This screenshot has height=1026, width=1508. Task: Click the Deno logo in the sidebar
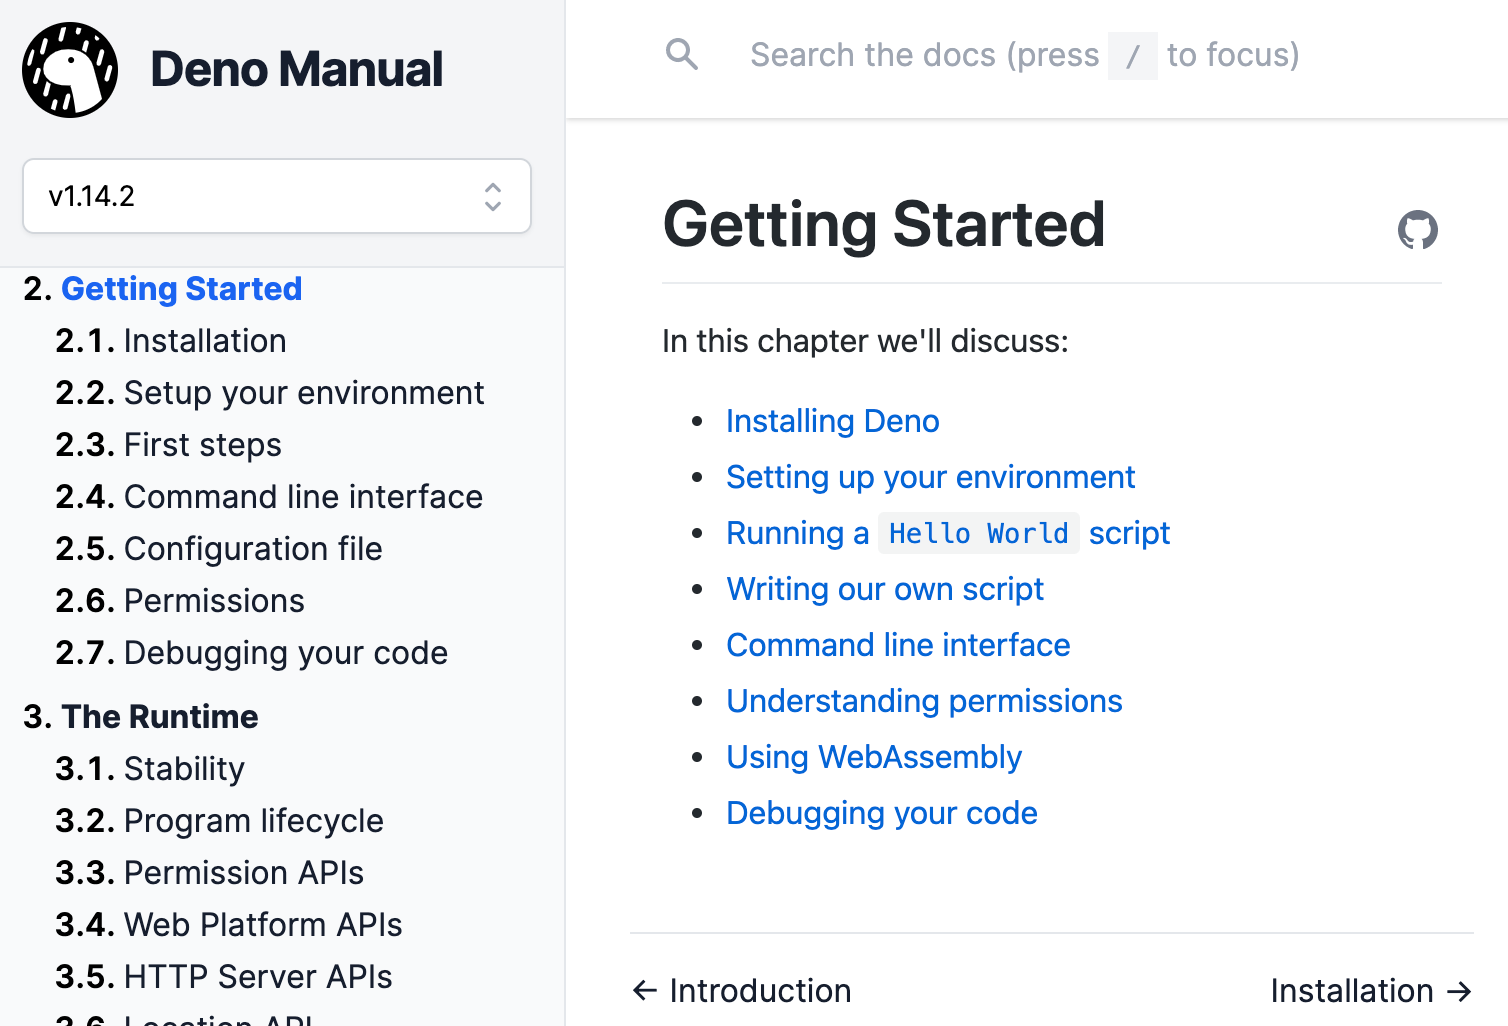[x=69, y=69]
